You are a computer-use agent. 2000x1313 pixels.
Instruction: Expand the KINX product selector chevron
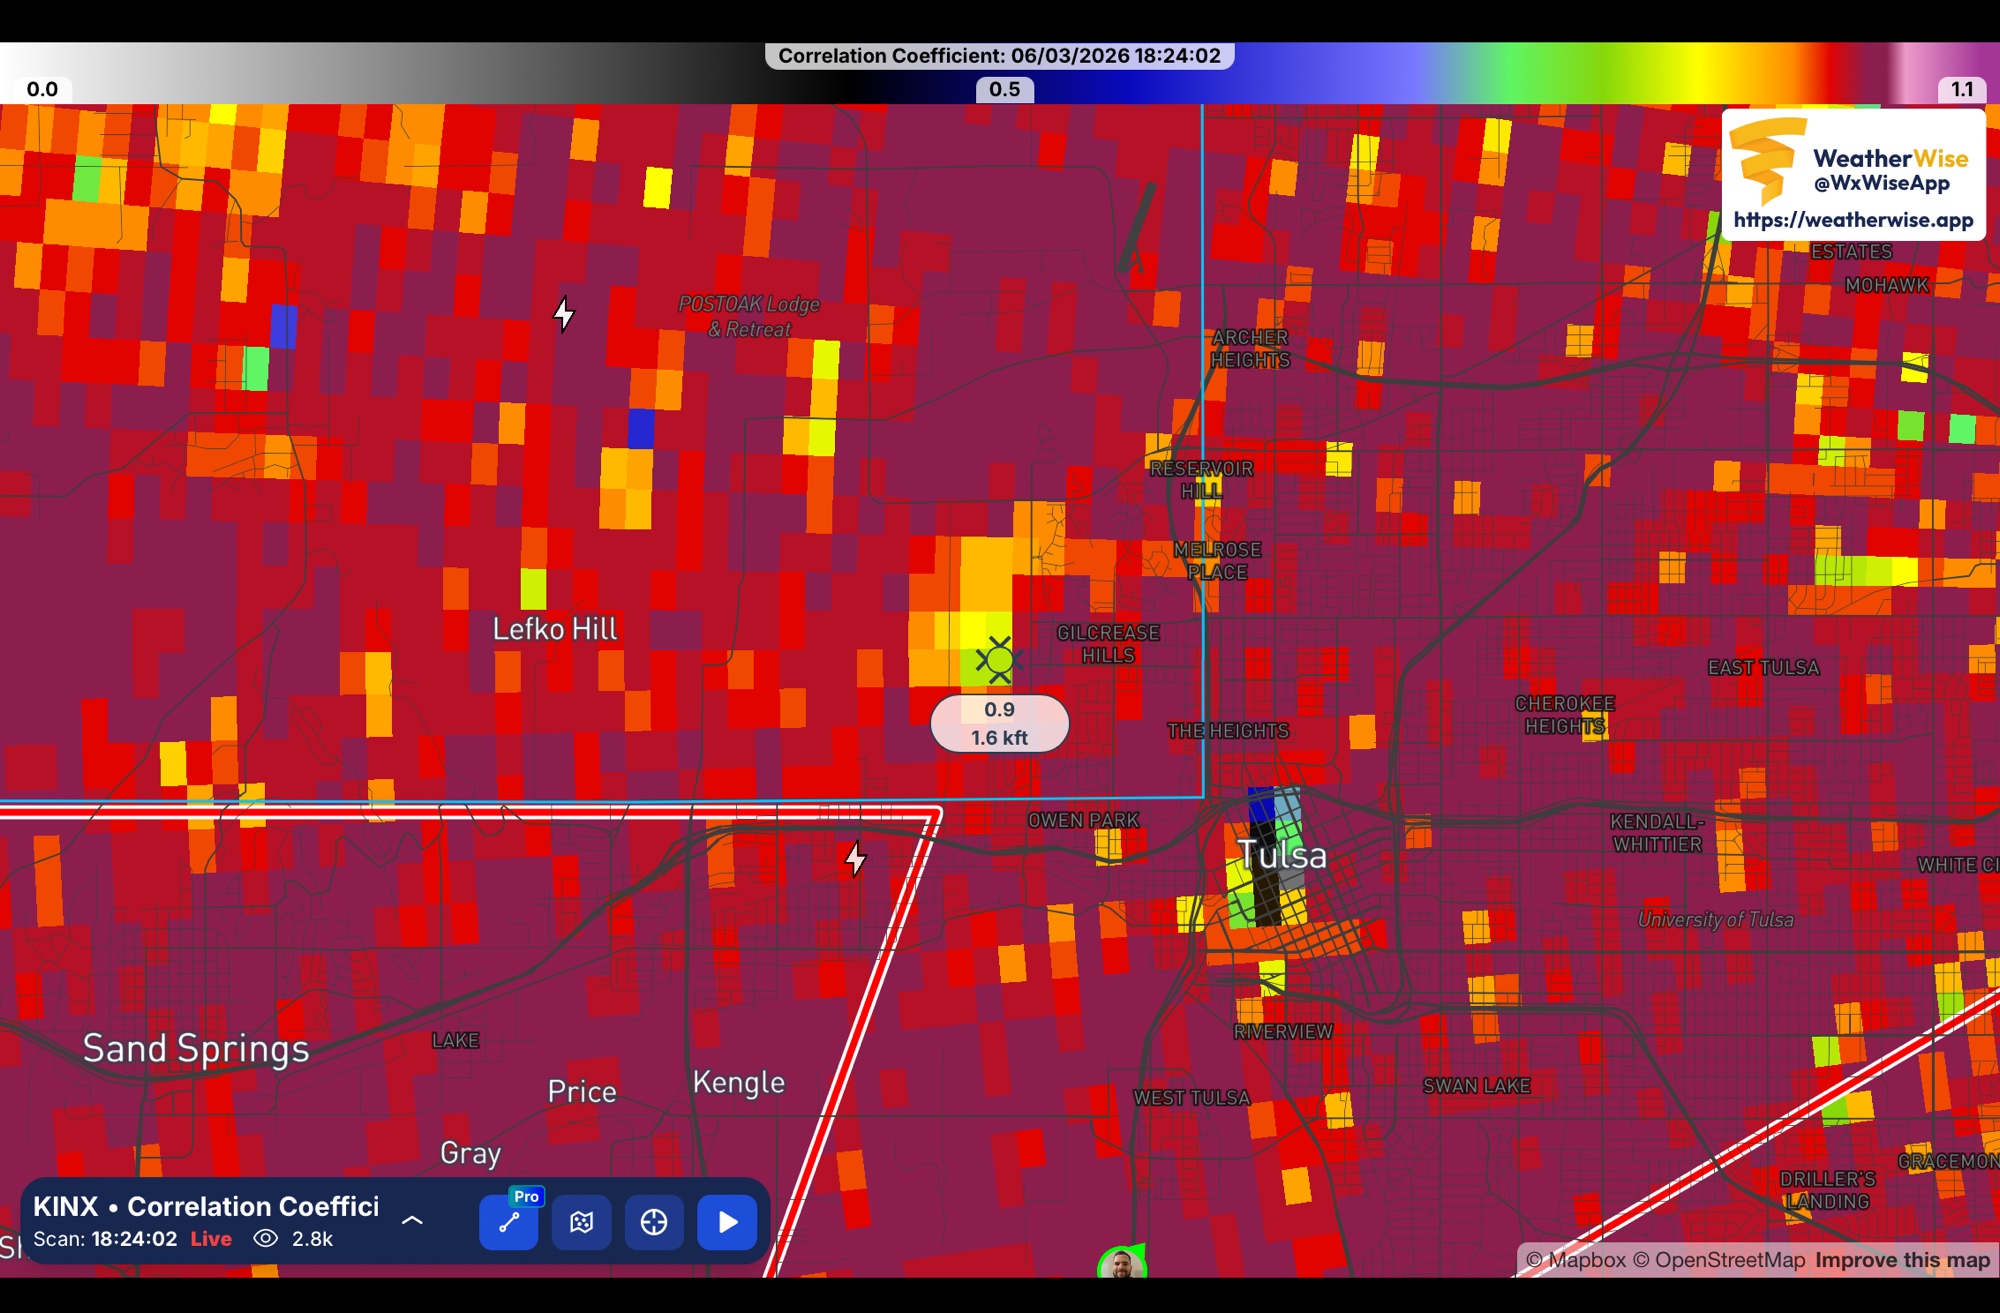[412, 1220]
